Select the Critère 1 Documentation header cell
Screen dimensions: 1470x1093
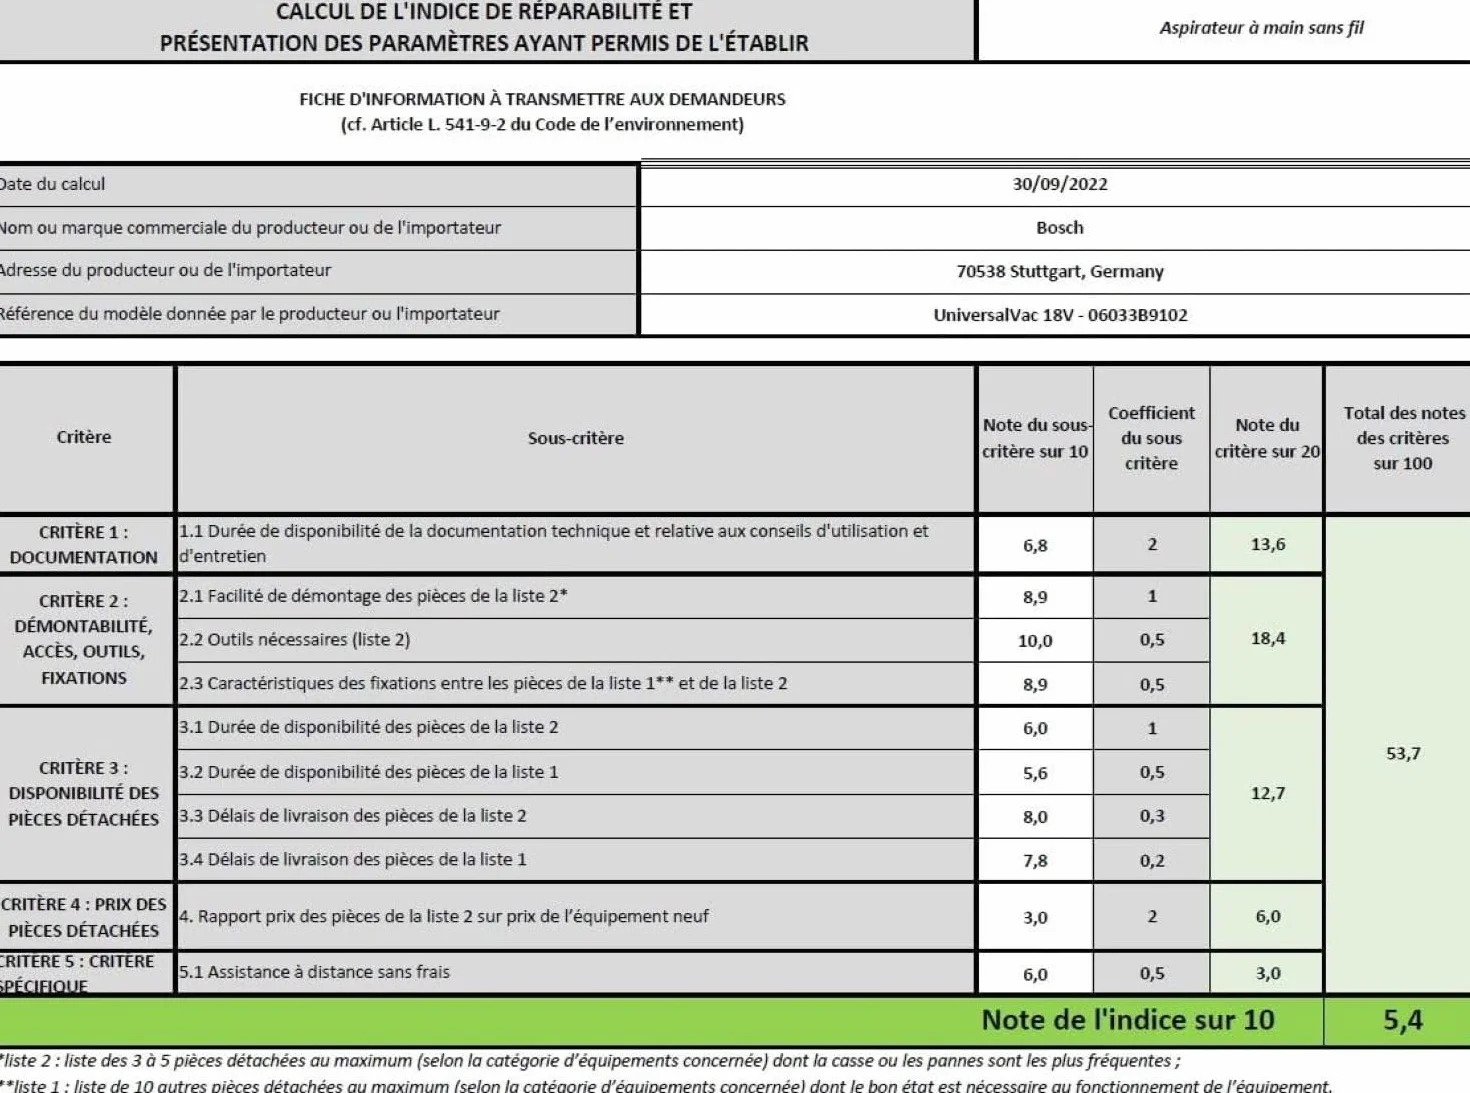click(86, 544)
